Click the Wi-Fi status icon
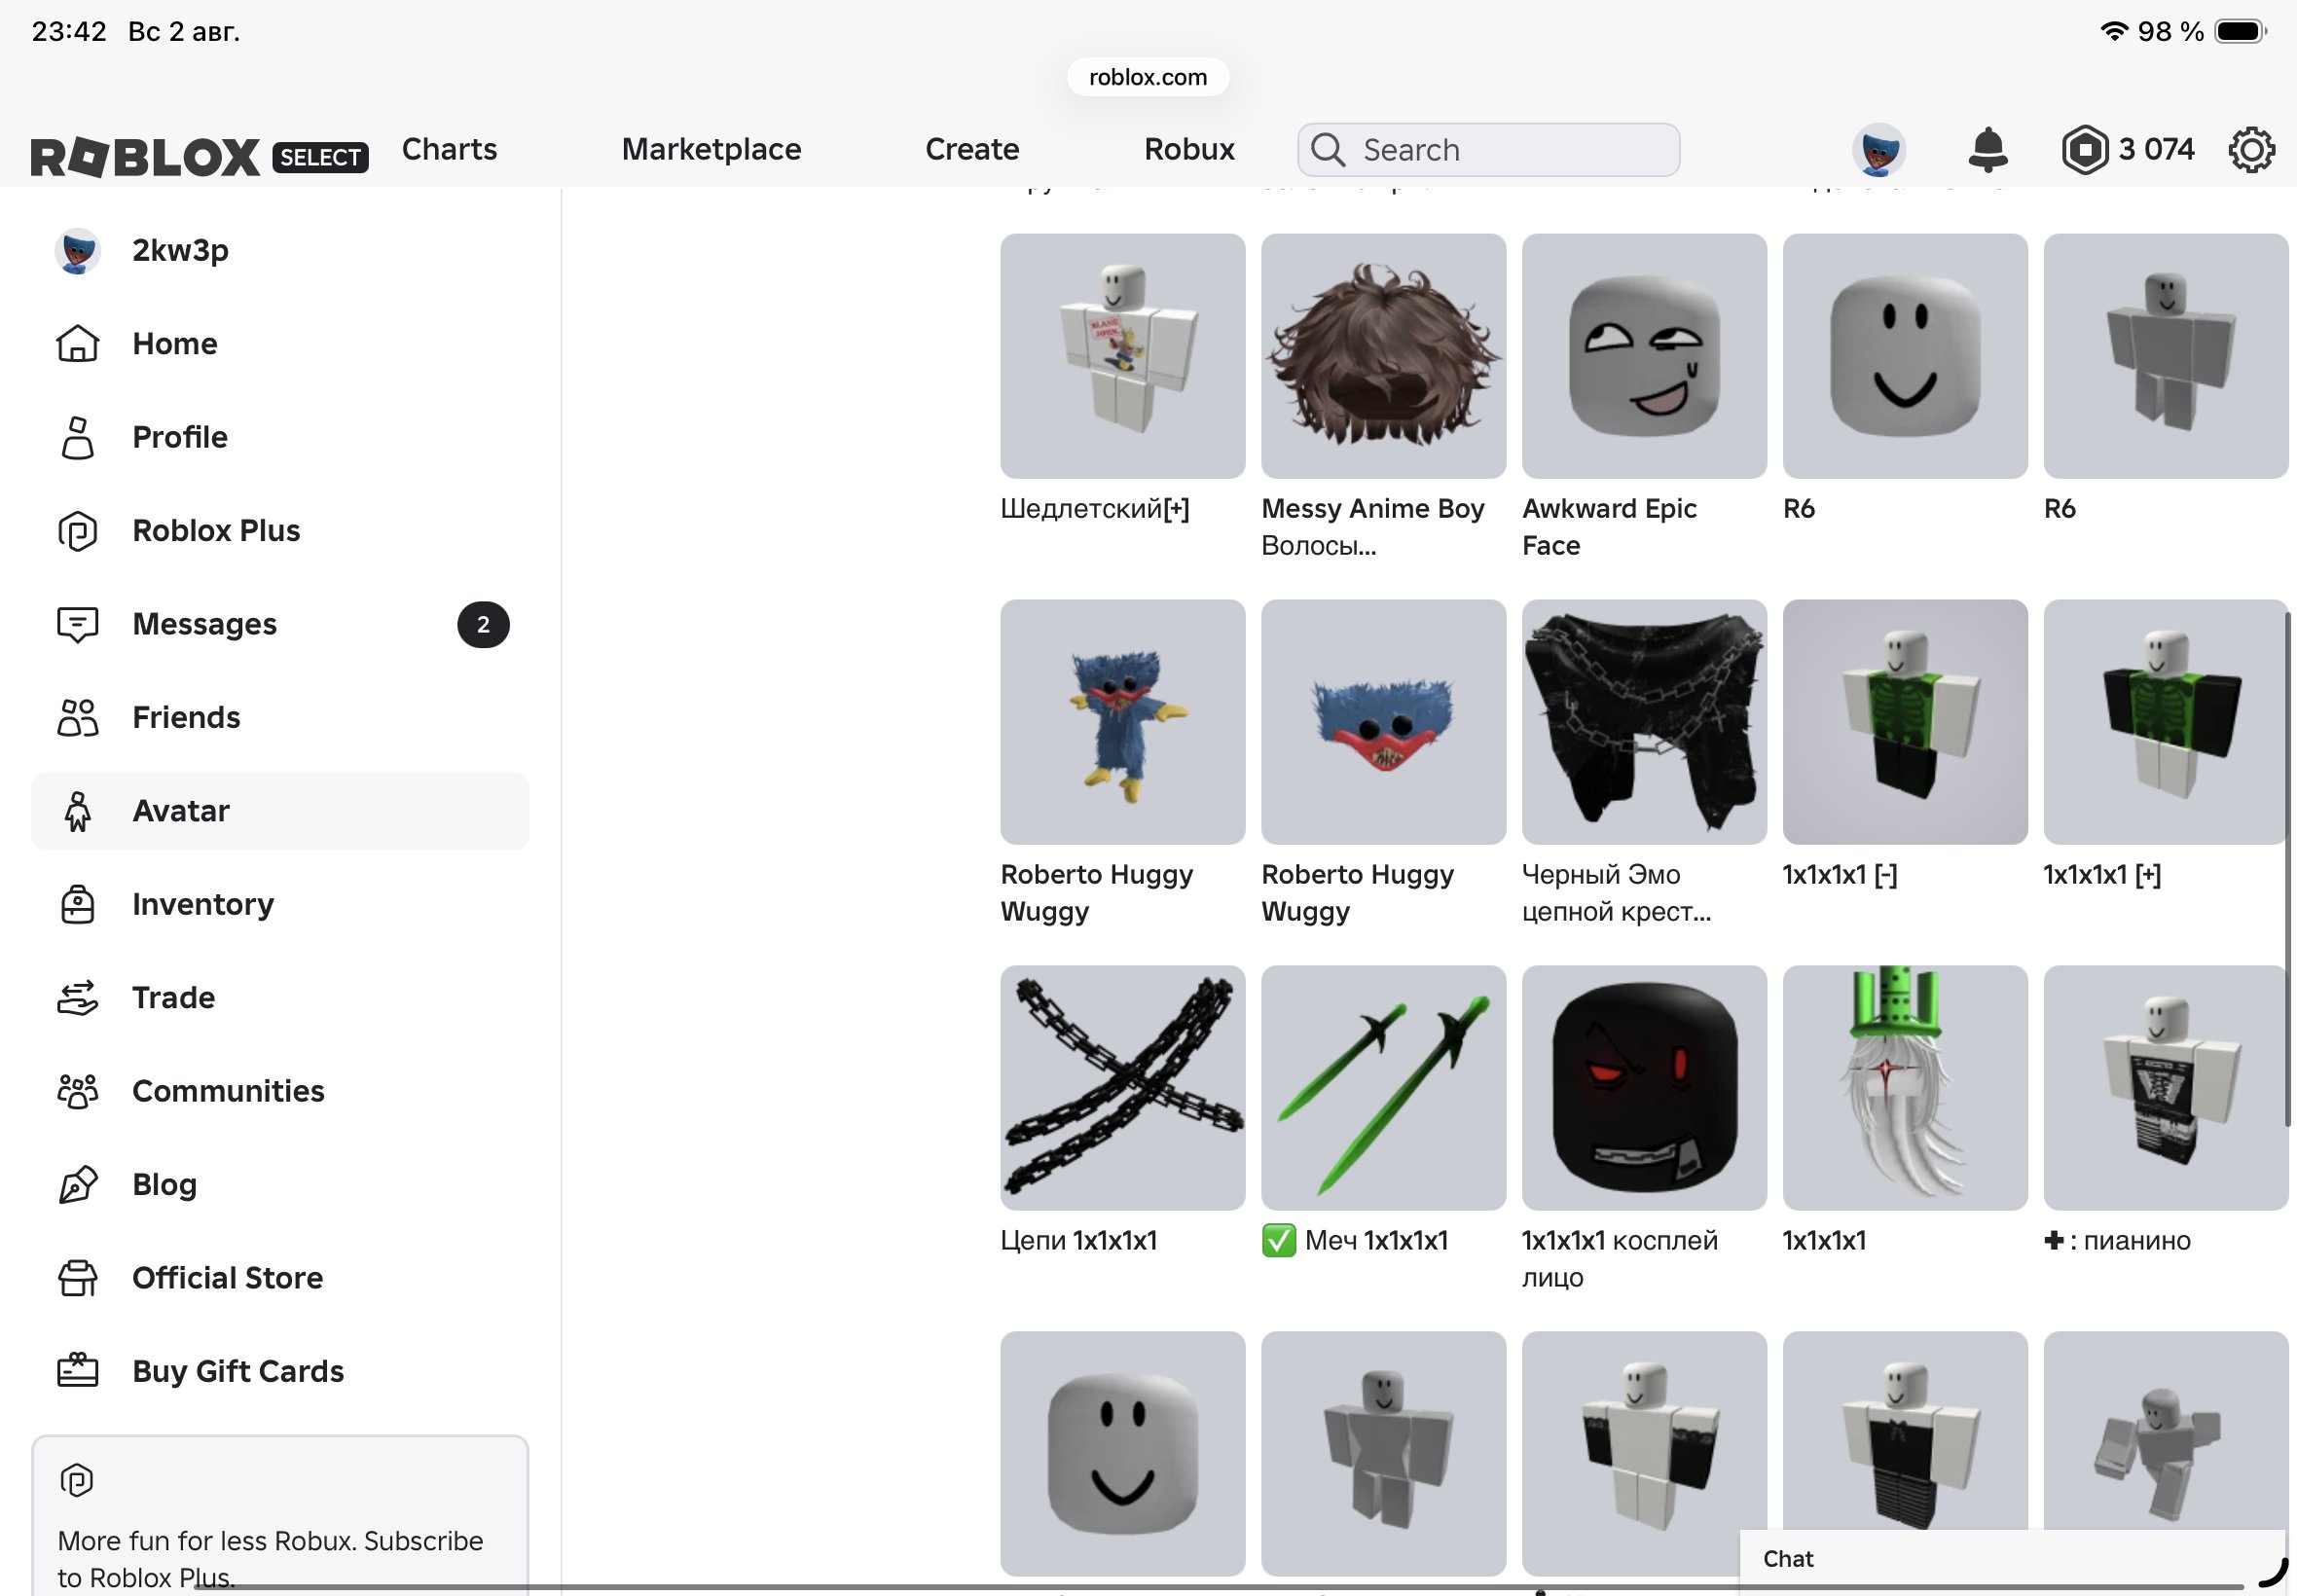Screen dimensions: 2297x1596 [x=2113, y=31]
